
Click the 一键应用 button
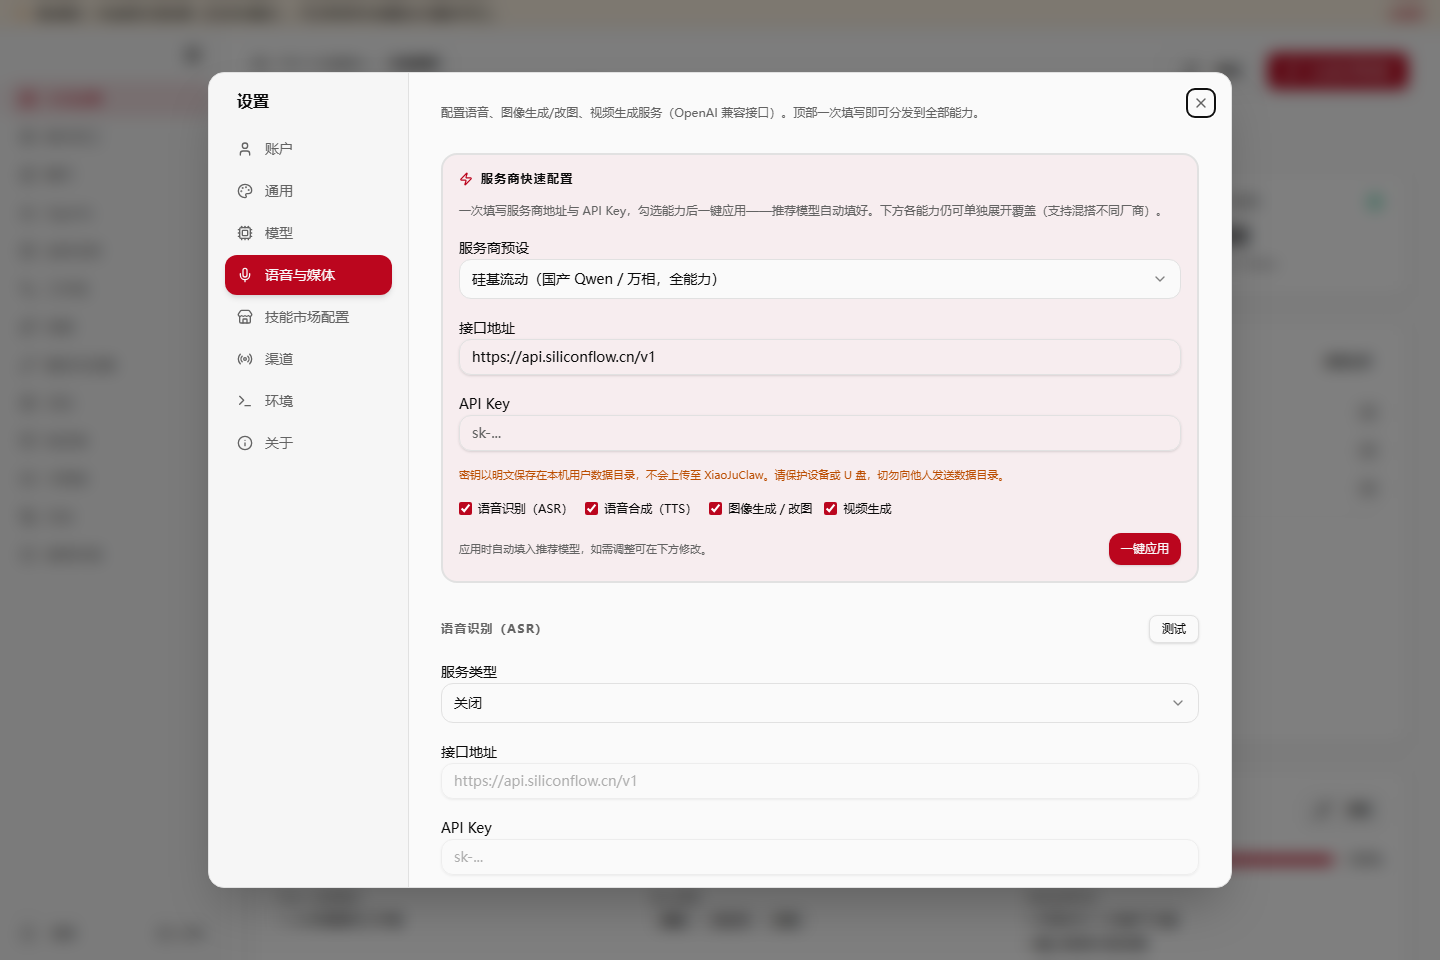(1144, 549)
